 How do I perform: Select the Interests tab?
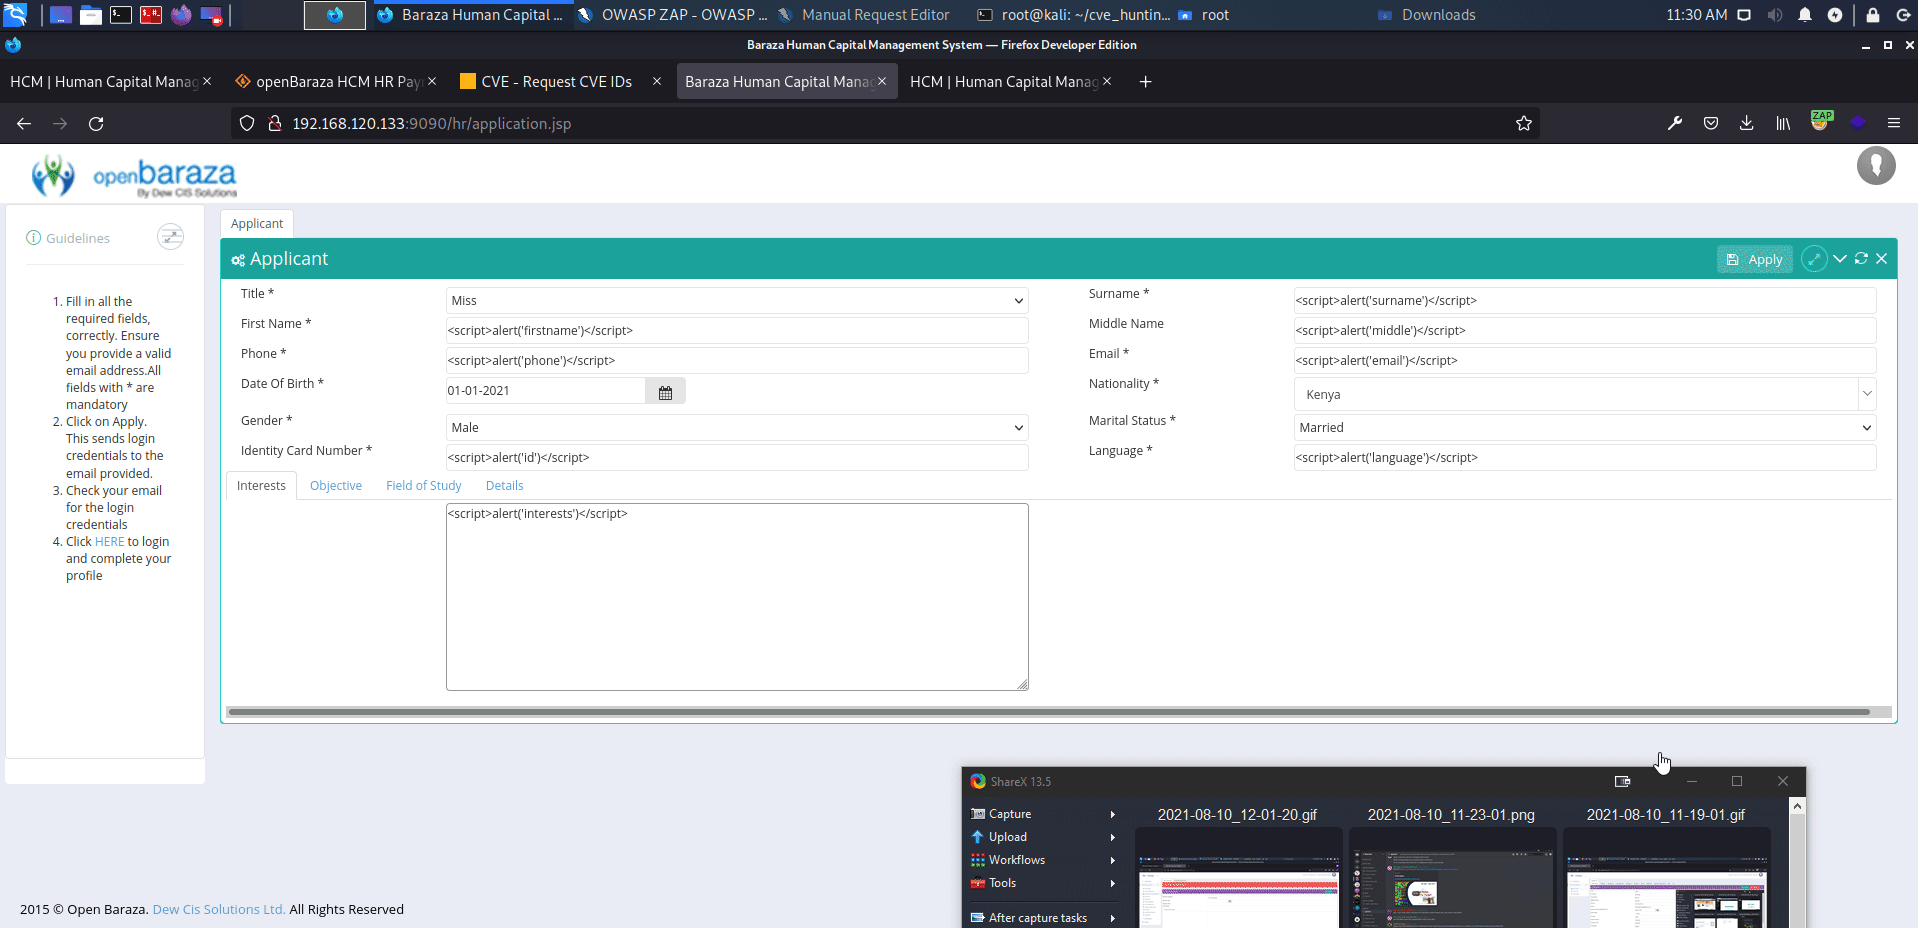pyautogui.click(x=261, y=486)
